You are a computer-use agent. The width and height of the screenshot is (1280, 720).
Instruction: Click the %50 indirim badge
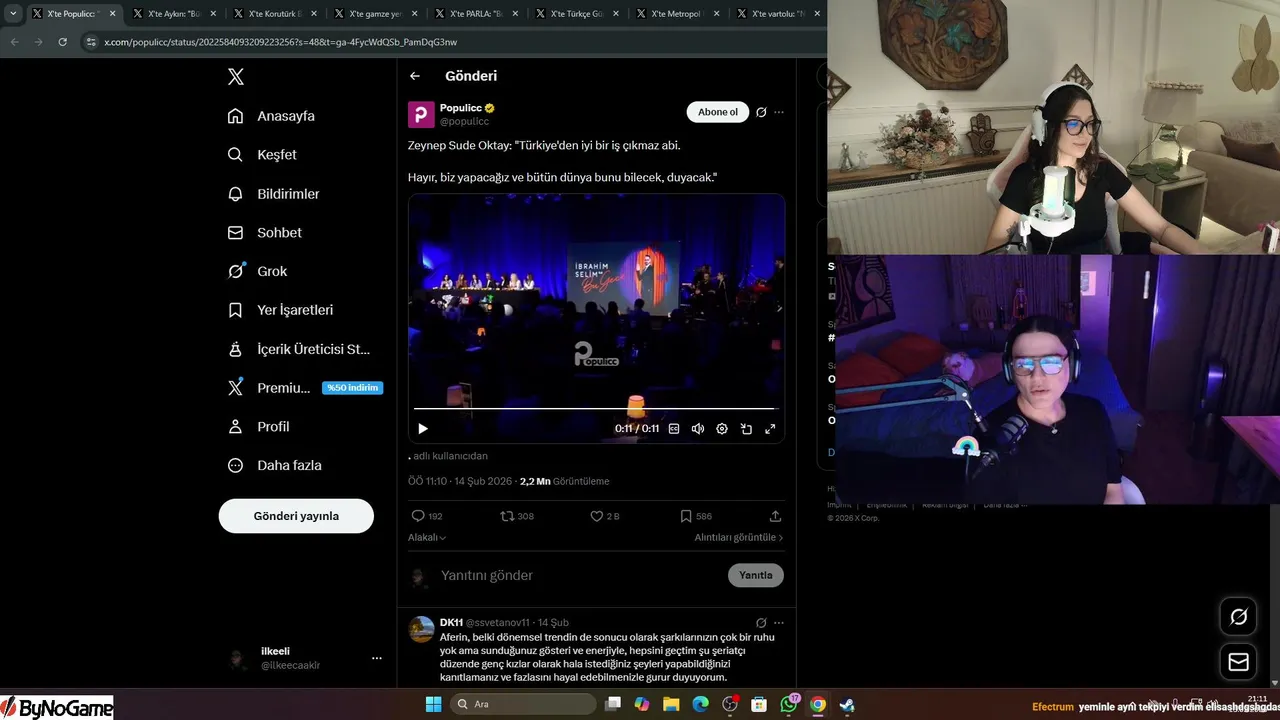(x=352, y=388)
